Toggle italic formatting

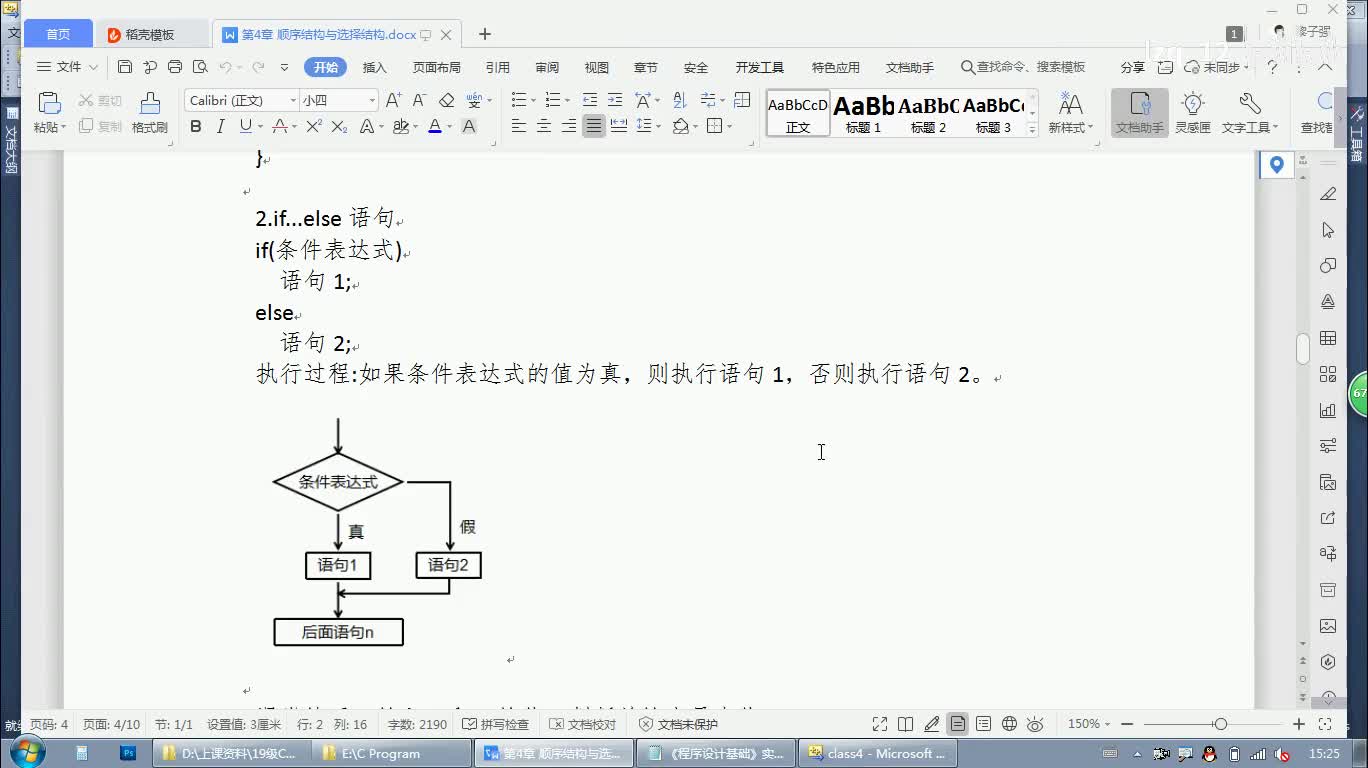coord(220,126)
